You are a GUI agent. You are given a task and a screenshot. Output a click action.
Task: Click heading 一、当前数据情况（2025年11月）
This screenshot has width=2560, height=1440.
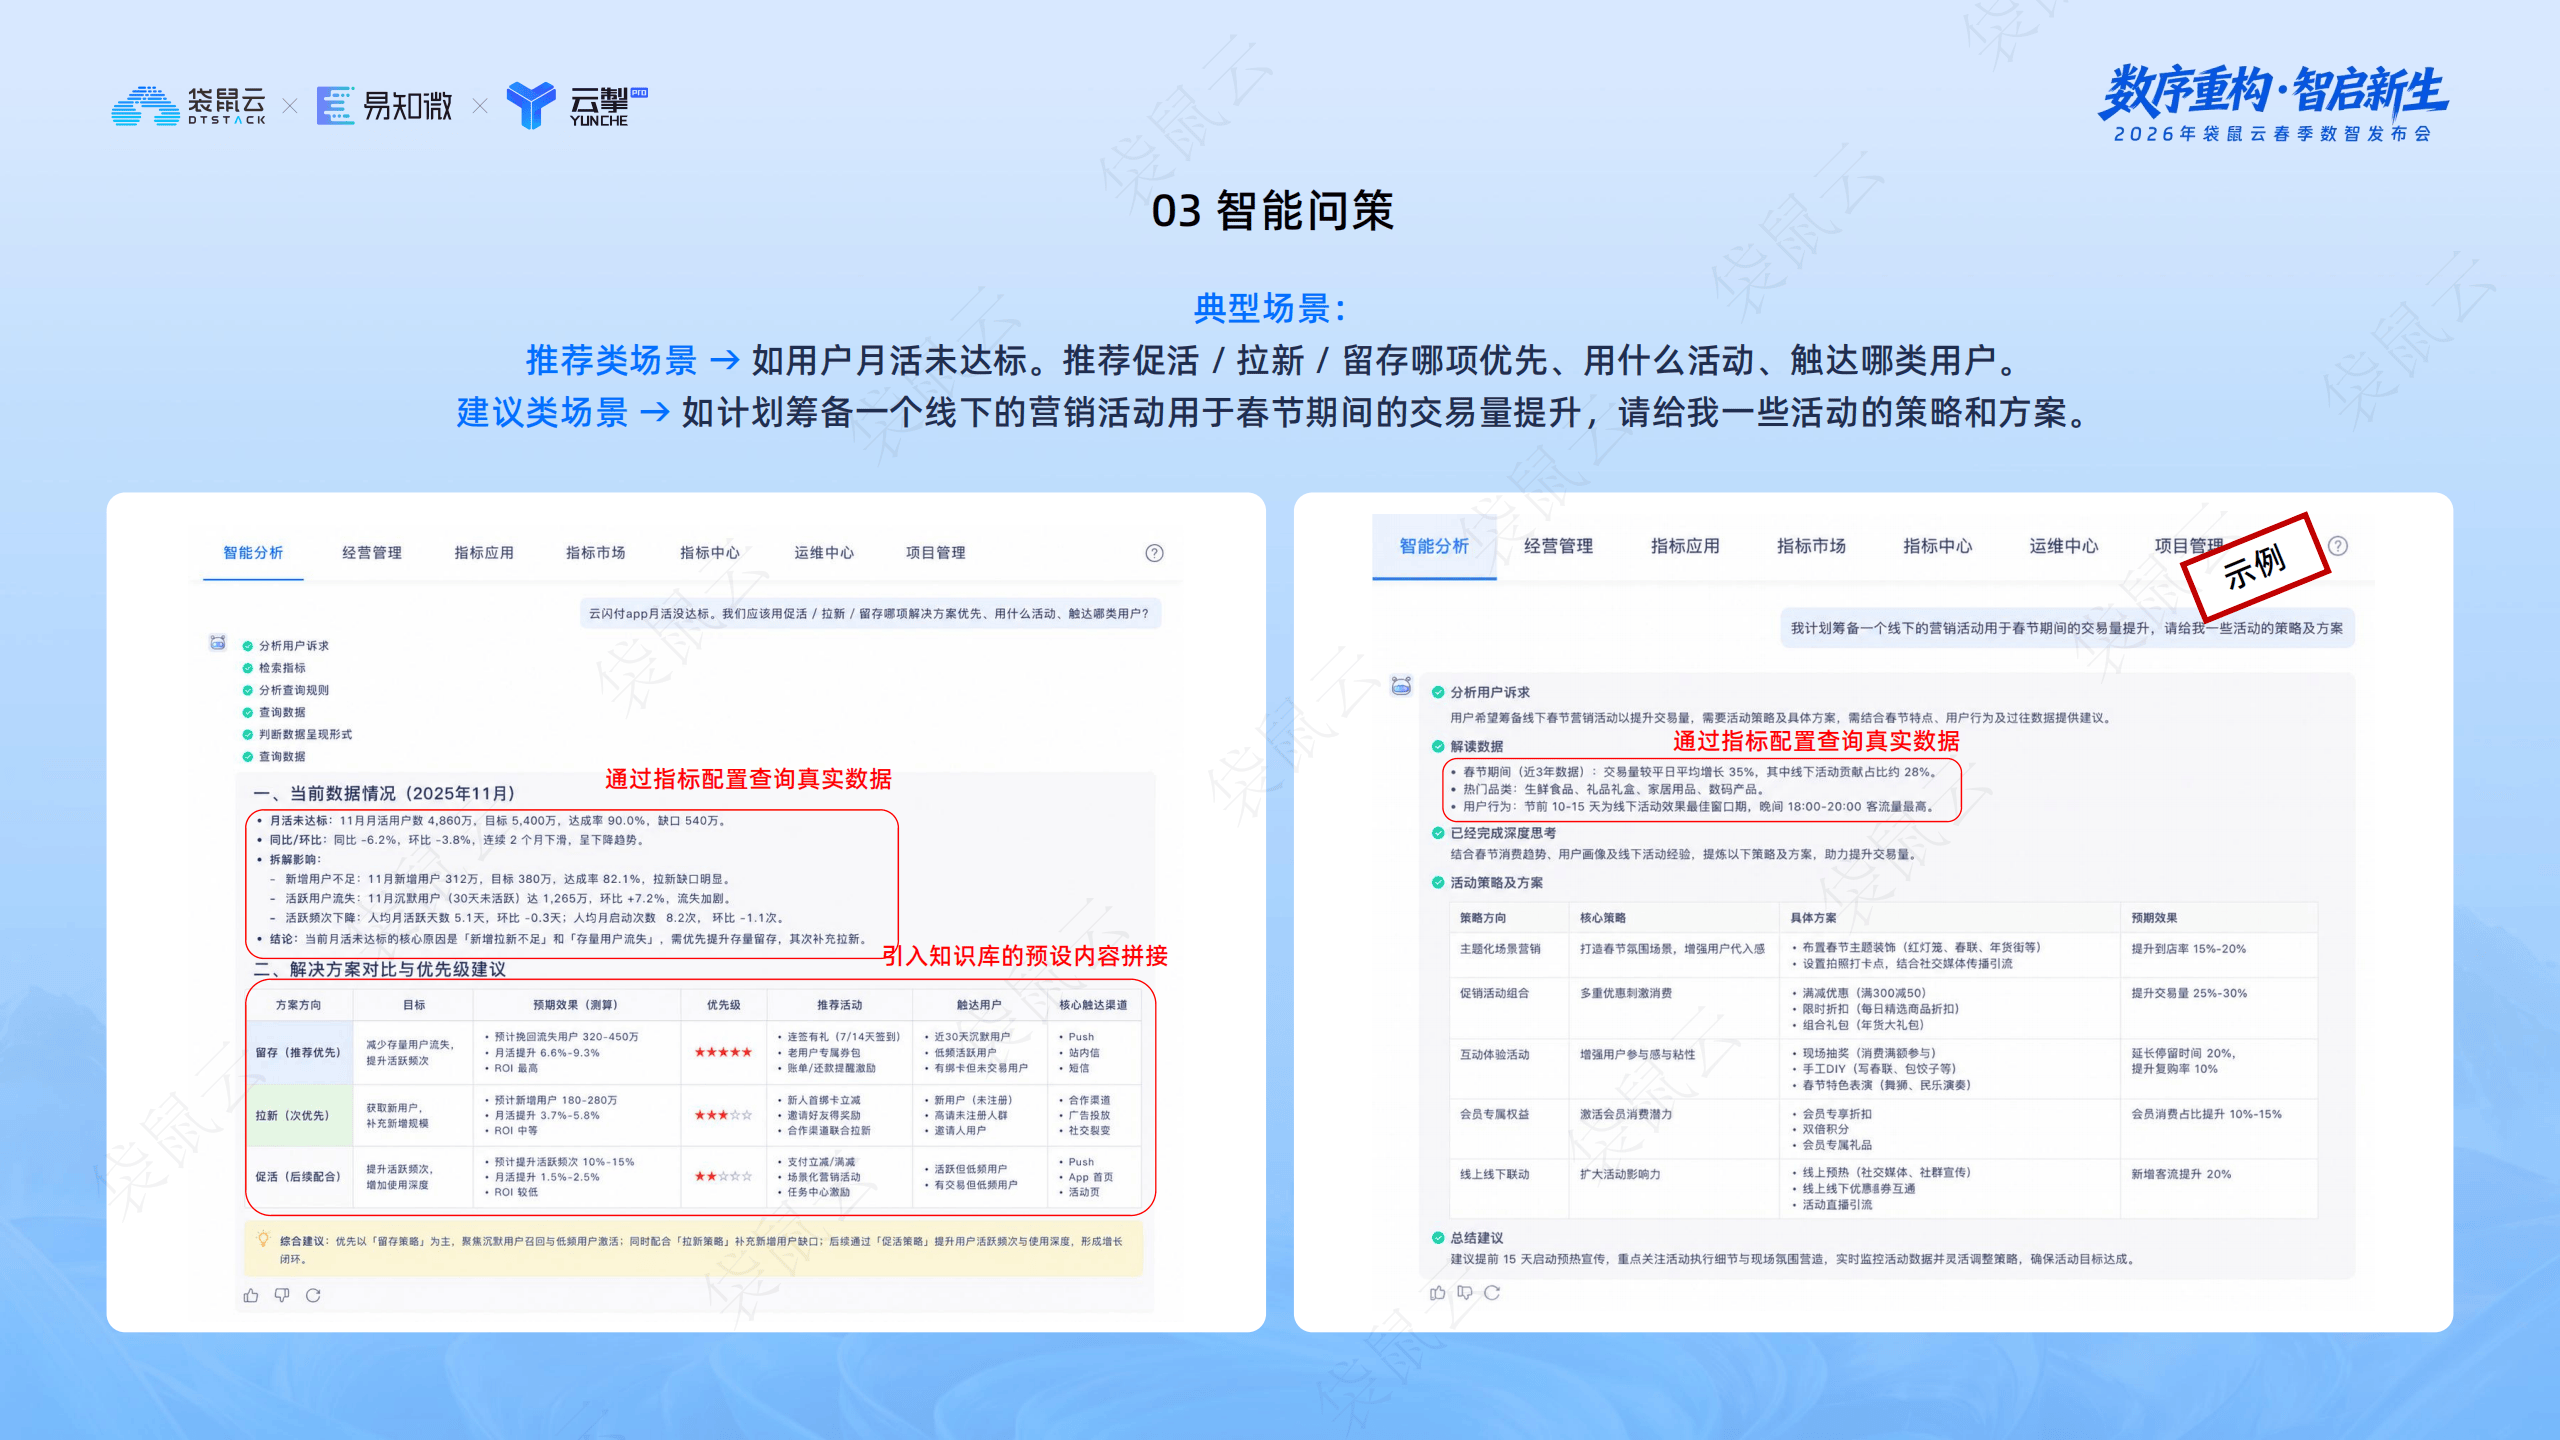pyautogui.click(x=384, y=793)
